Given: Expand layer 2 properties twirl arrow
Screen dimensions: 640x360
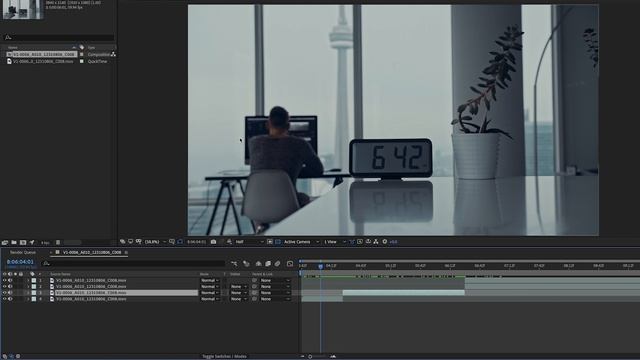Looking at the screenshot, I should [28, 287].
